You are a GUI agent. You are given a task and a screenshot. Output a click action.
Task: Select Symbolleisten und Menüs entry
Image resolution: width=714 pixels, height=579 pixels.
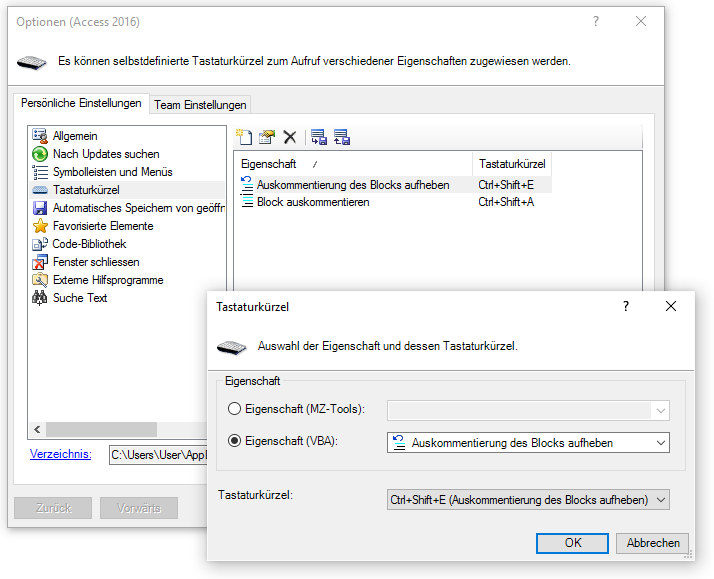tap(112, 172)
